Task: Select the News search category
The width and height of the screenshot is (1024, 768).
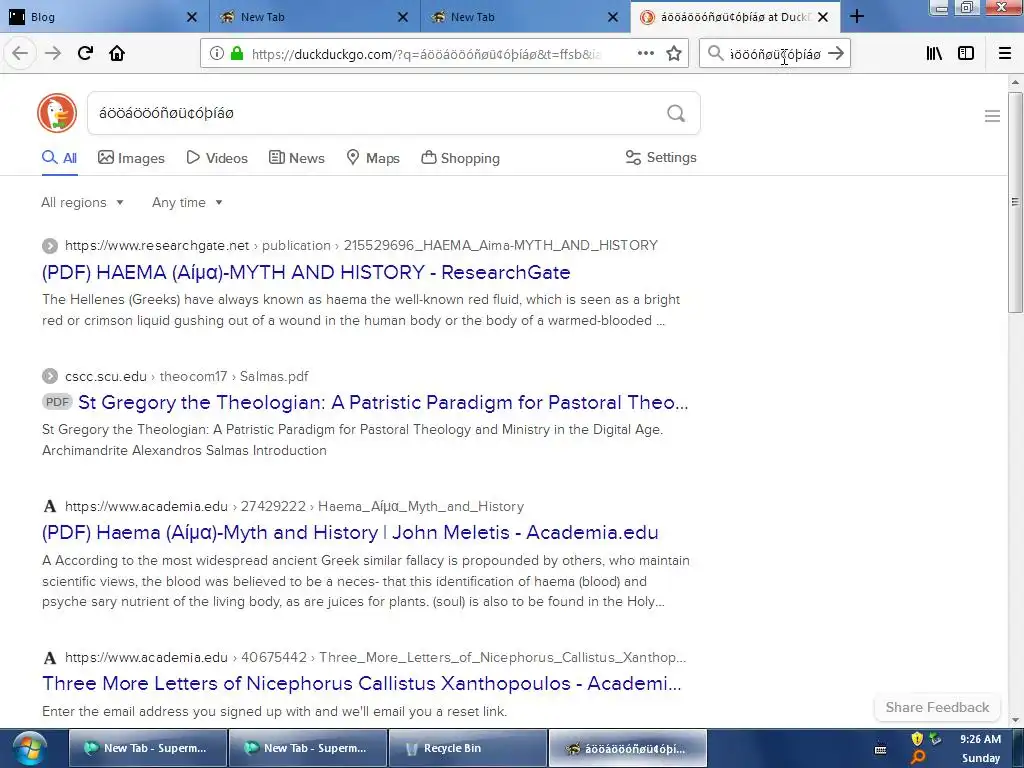Action: click(x=296, y=159)
